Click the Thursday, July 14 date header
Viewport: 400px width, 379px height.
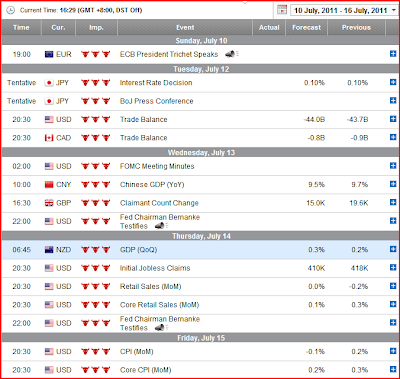[x=201, y=236]
